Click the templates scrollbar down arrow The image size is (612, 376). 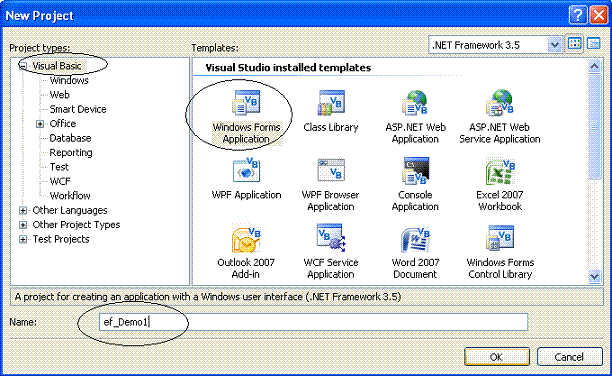point(594,276)
